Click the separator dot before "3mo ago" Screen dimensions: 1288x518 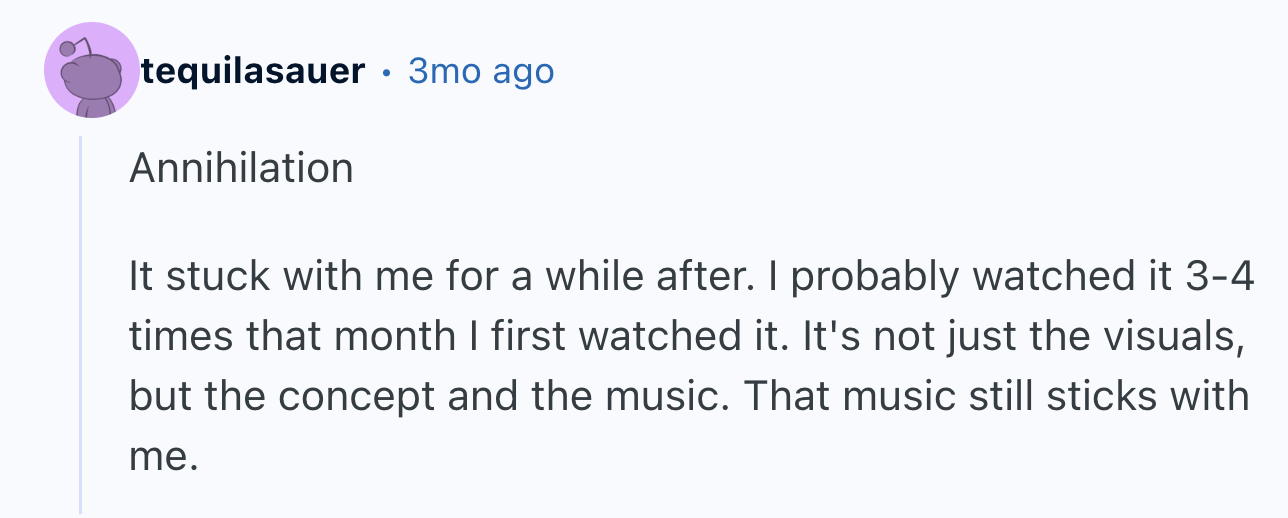click(x=387, y=73)
